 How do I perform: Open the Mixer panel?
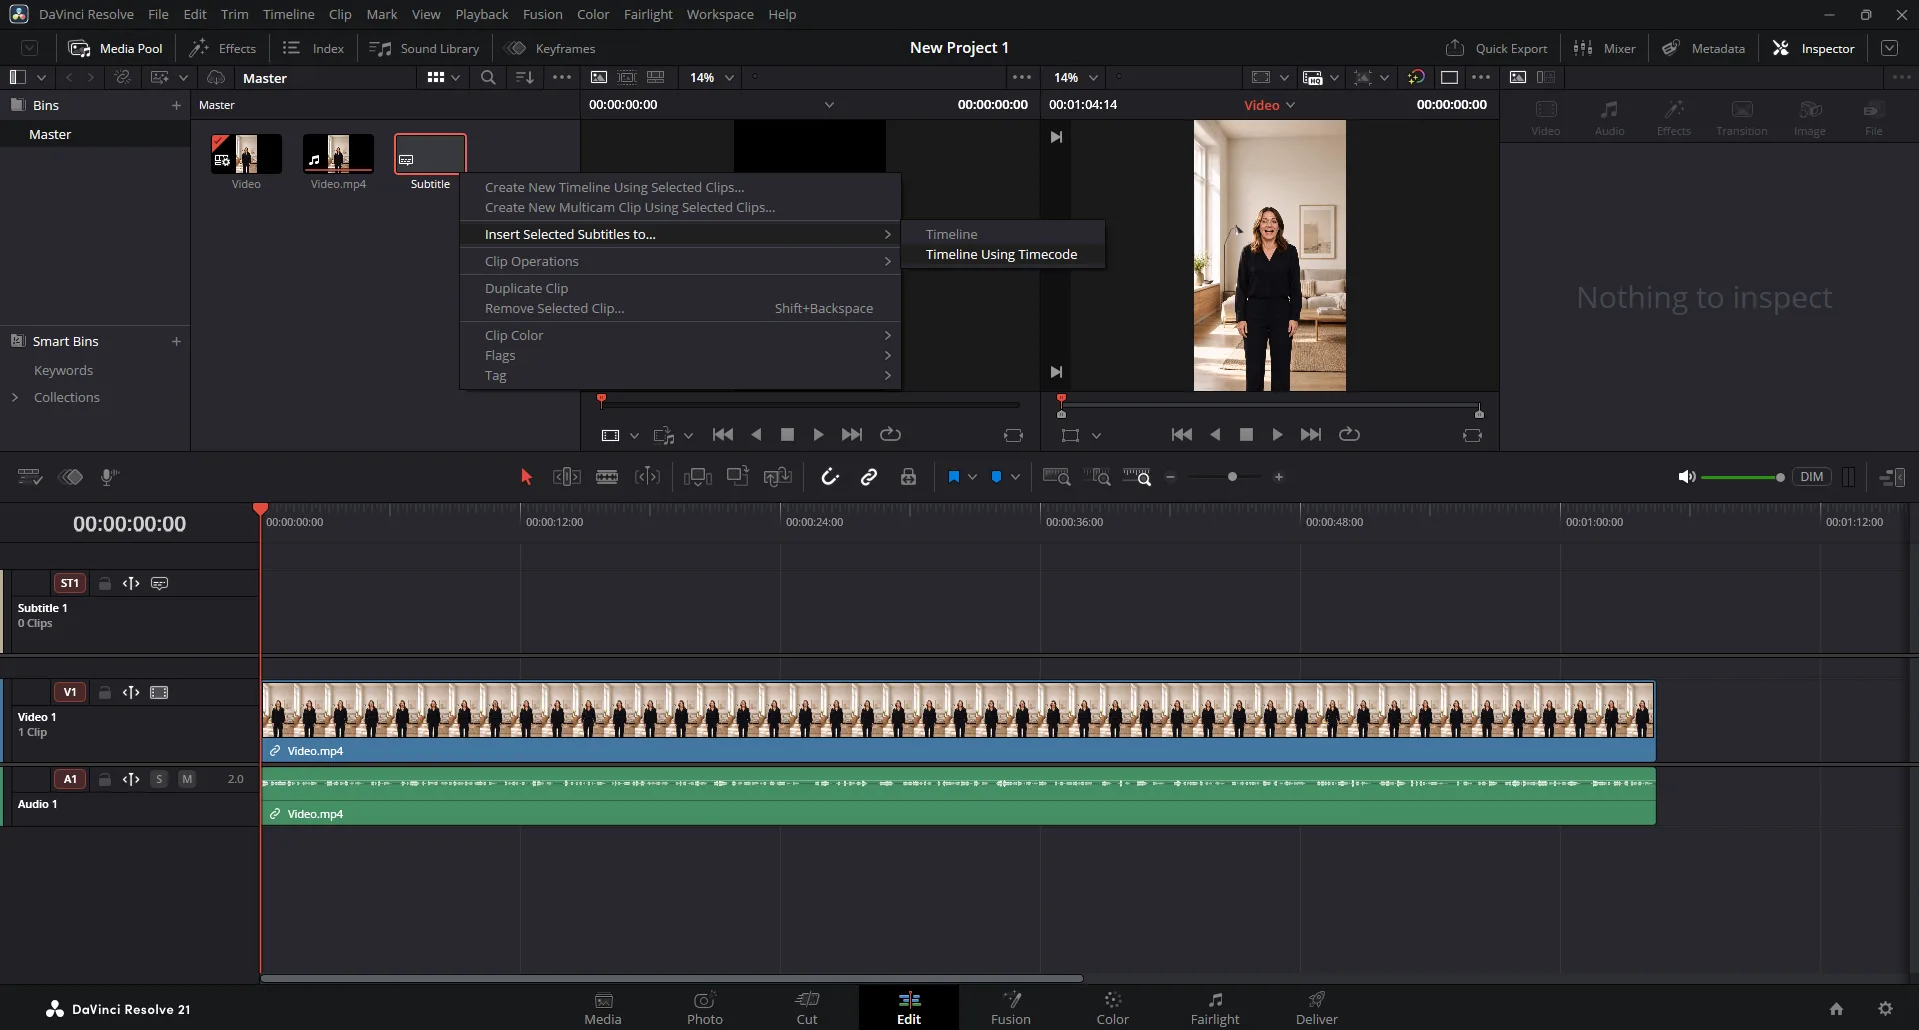(x=1604, y=48)
